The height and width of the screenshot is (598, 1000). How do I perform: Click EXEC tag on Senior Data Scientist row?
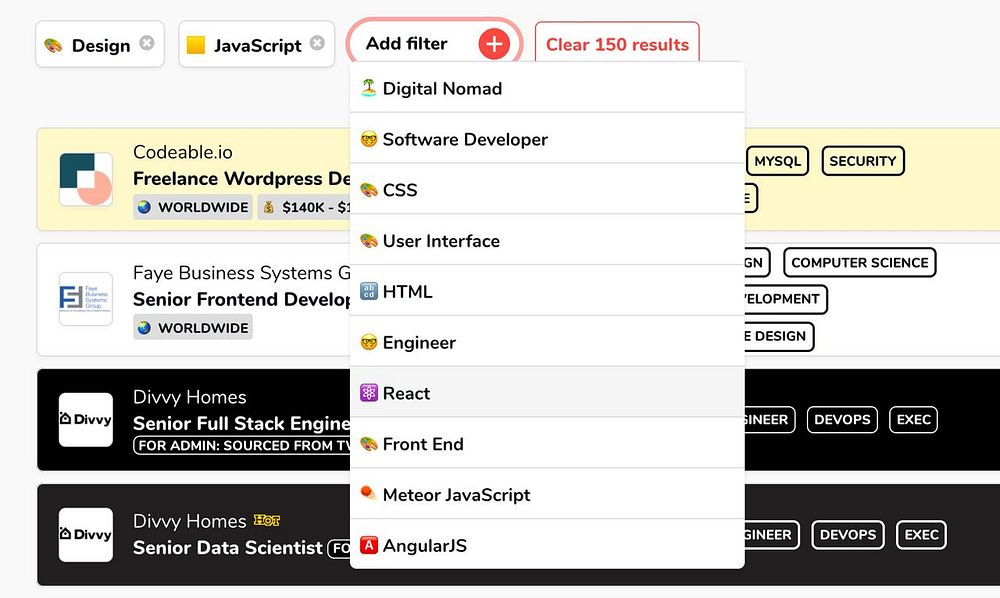(x=922, y=535)
